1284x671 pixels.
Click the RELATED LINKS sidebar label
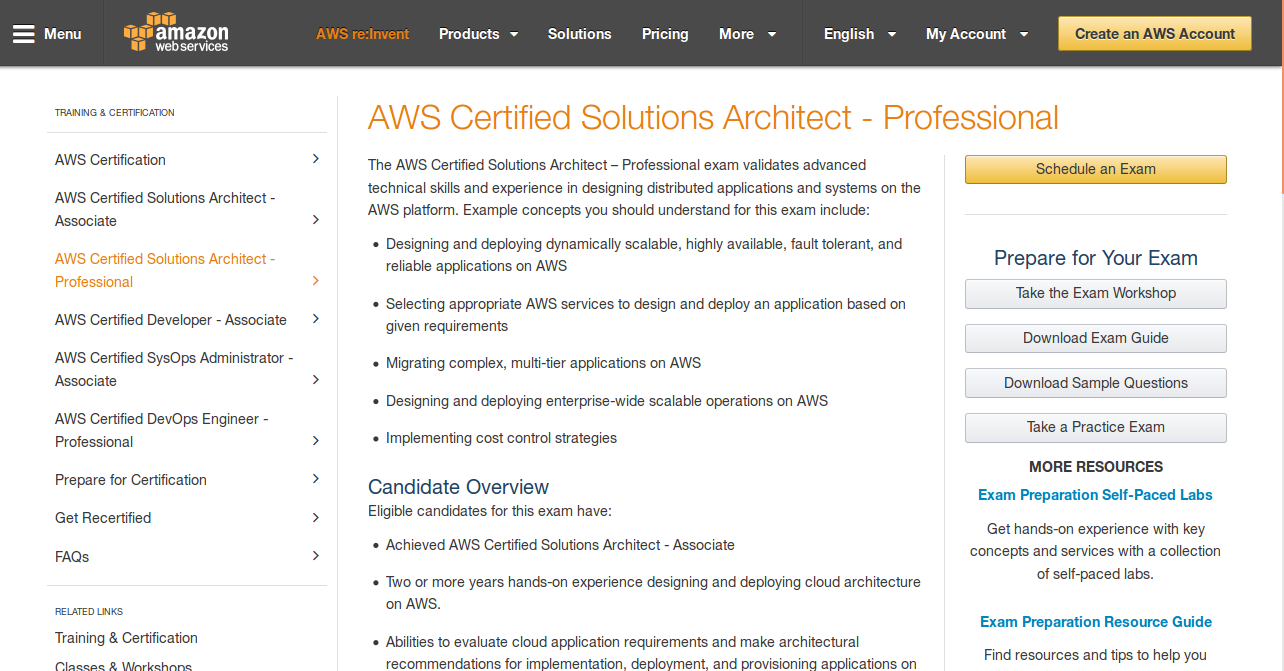89,611
